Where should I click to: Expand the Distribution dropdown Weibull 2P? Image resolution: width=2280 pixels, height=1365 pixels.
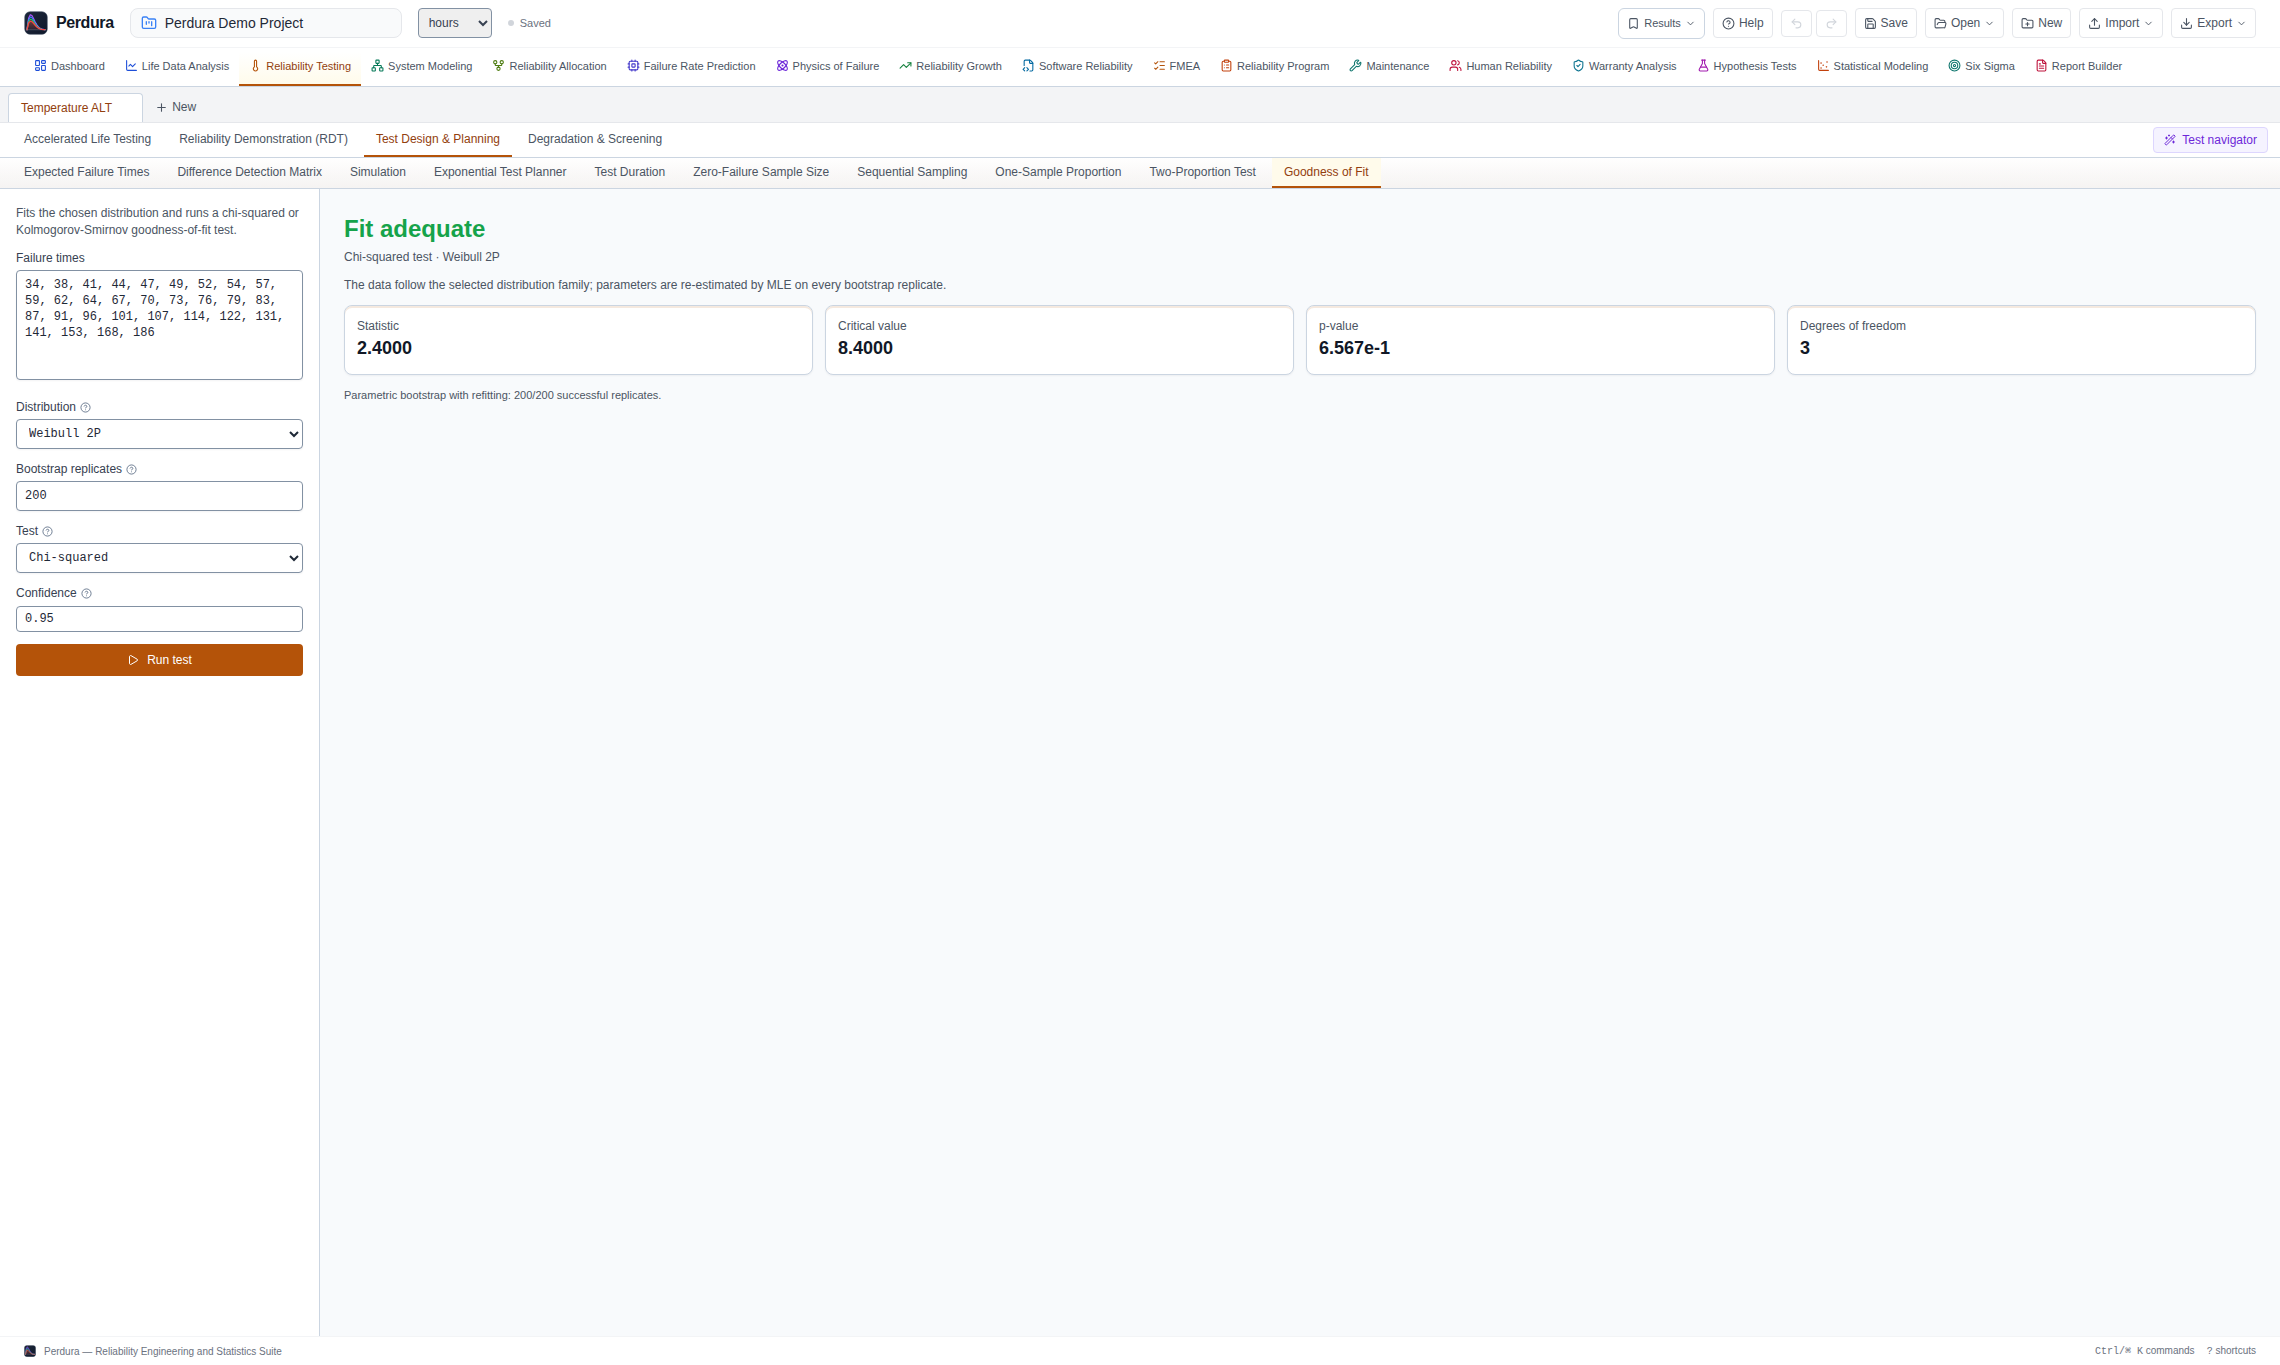pos(159,434)
